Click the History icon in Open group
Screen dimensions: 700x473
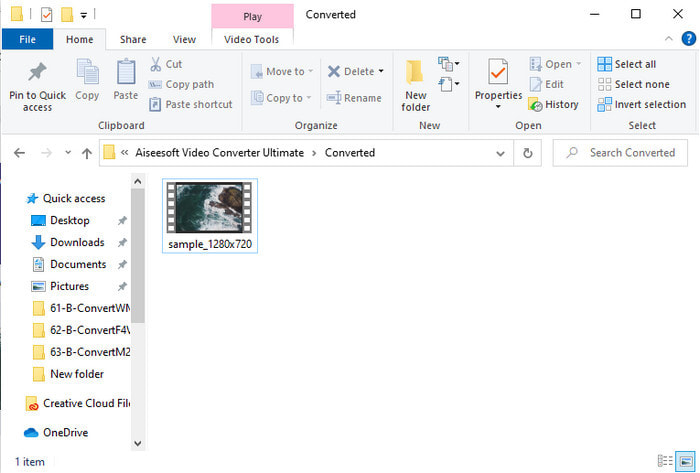tap(536, 104)
